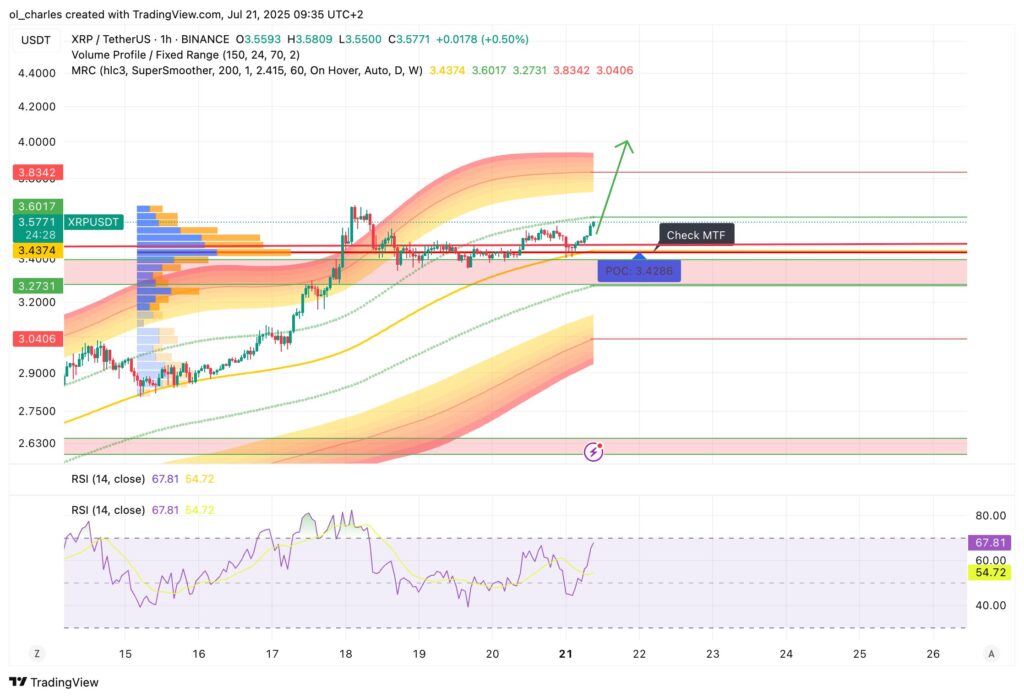Viewport: 1024px width, 698px height.
Task: Open the XRP / TetherUS symbol legend
Action: coord(110,39)
